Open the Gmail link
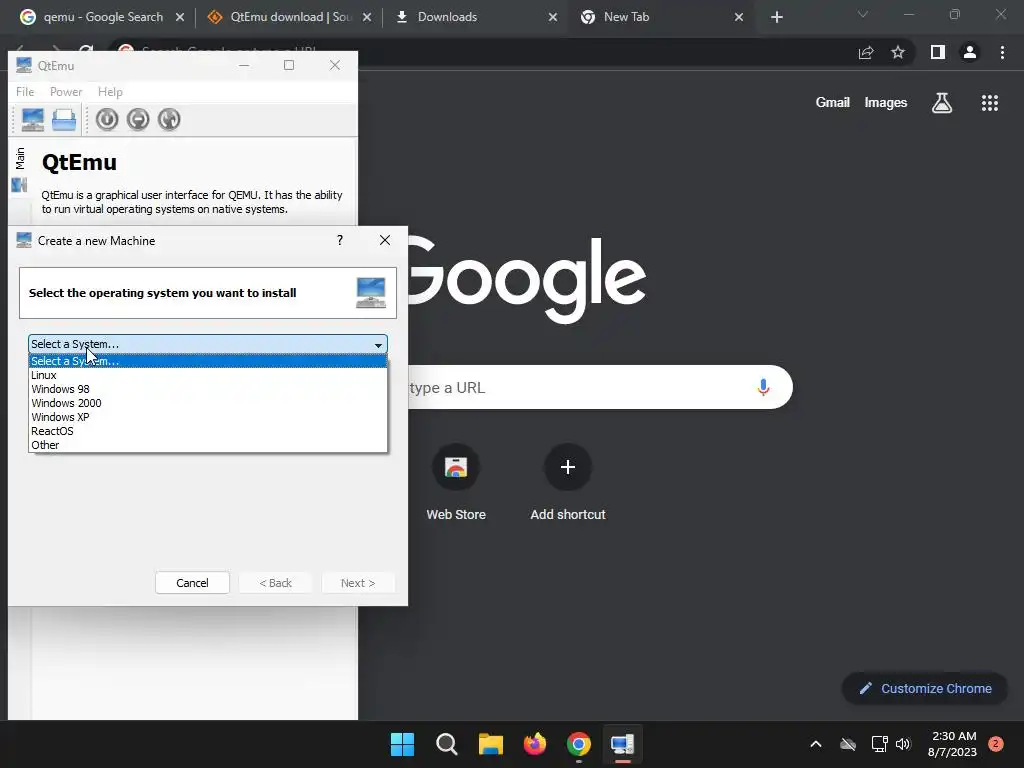Screen dimensions: 1024x768 [x=833, y=103]
